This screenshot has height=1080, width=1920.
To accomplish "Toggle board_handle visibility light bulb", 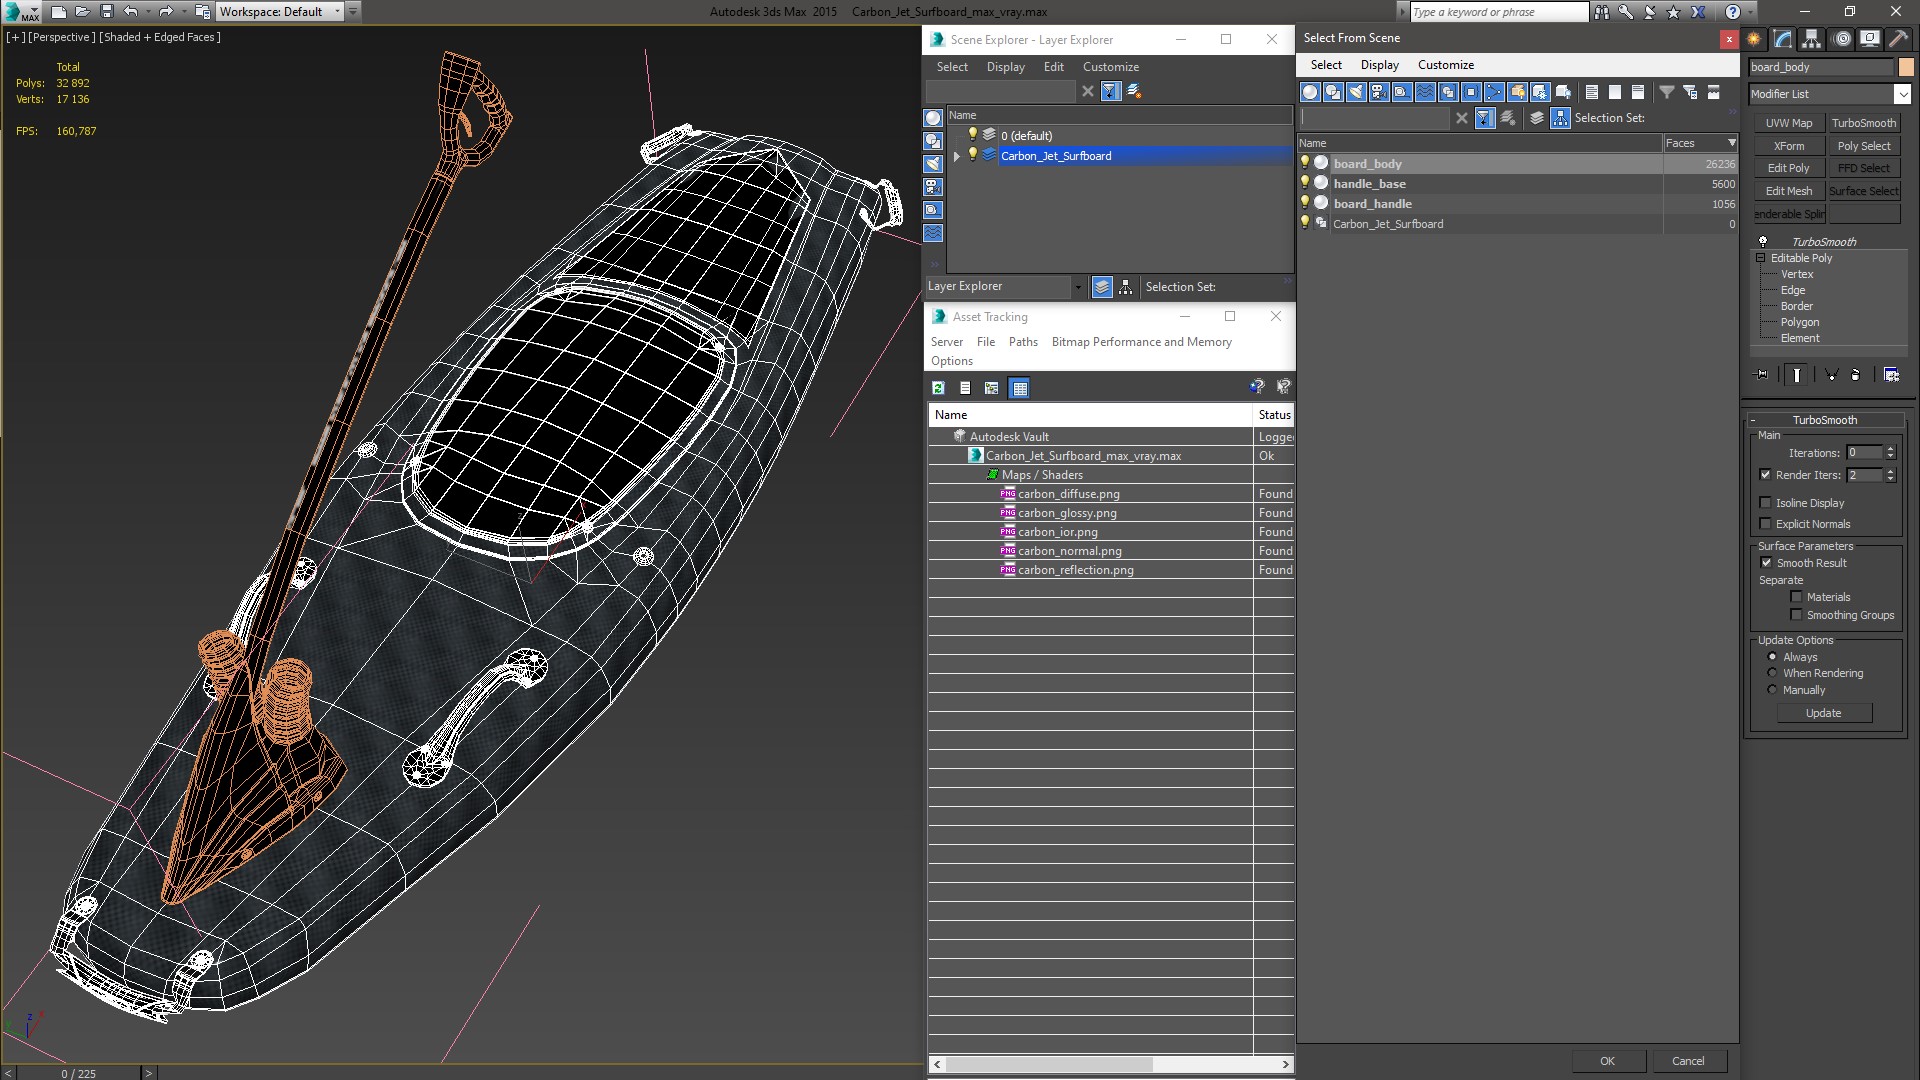I will pyautogui.click(x=1305, y=203).
